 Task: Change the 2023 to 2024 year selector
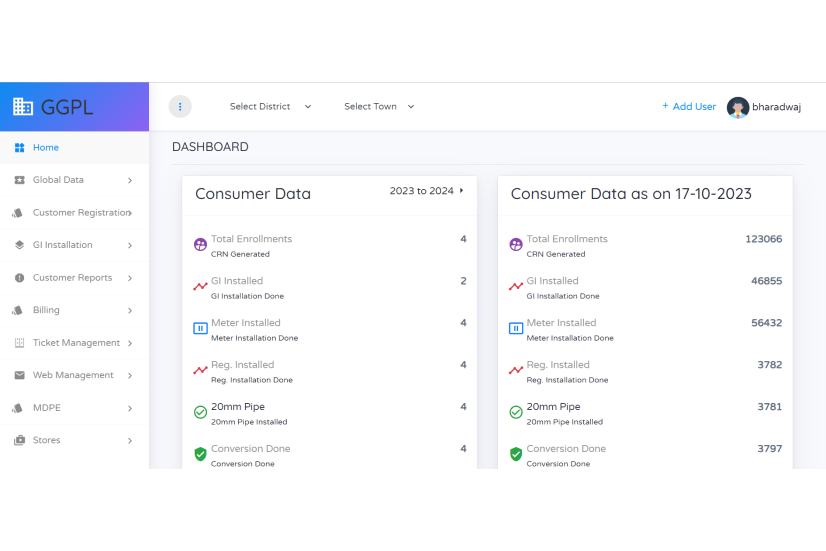[427, 191]
